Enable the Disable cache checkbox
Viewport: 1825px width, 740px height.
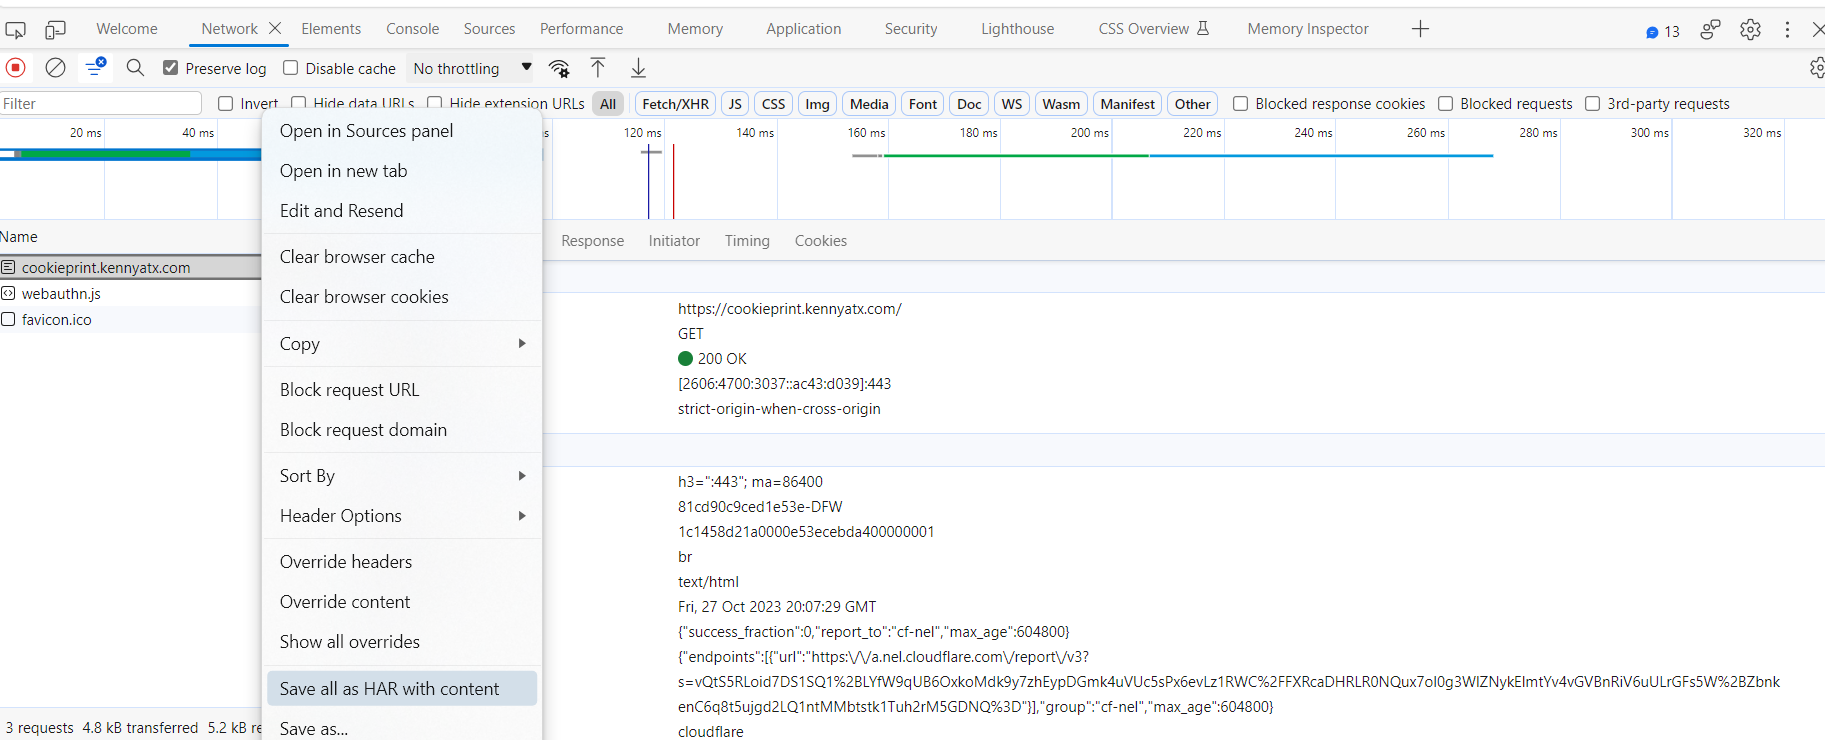pos(291,68)
